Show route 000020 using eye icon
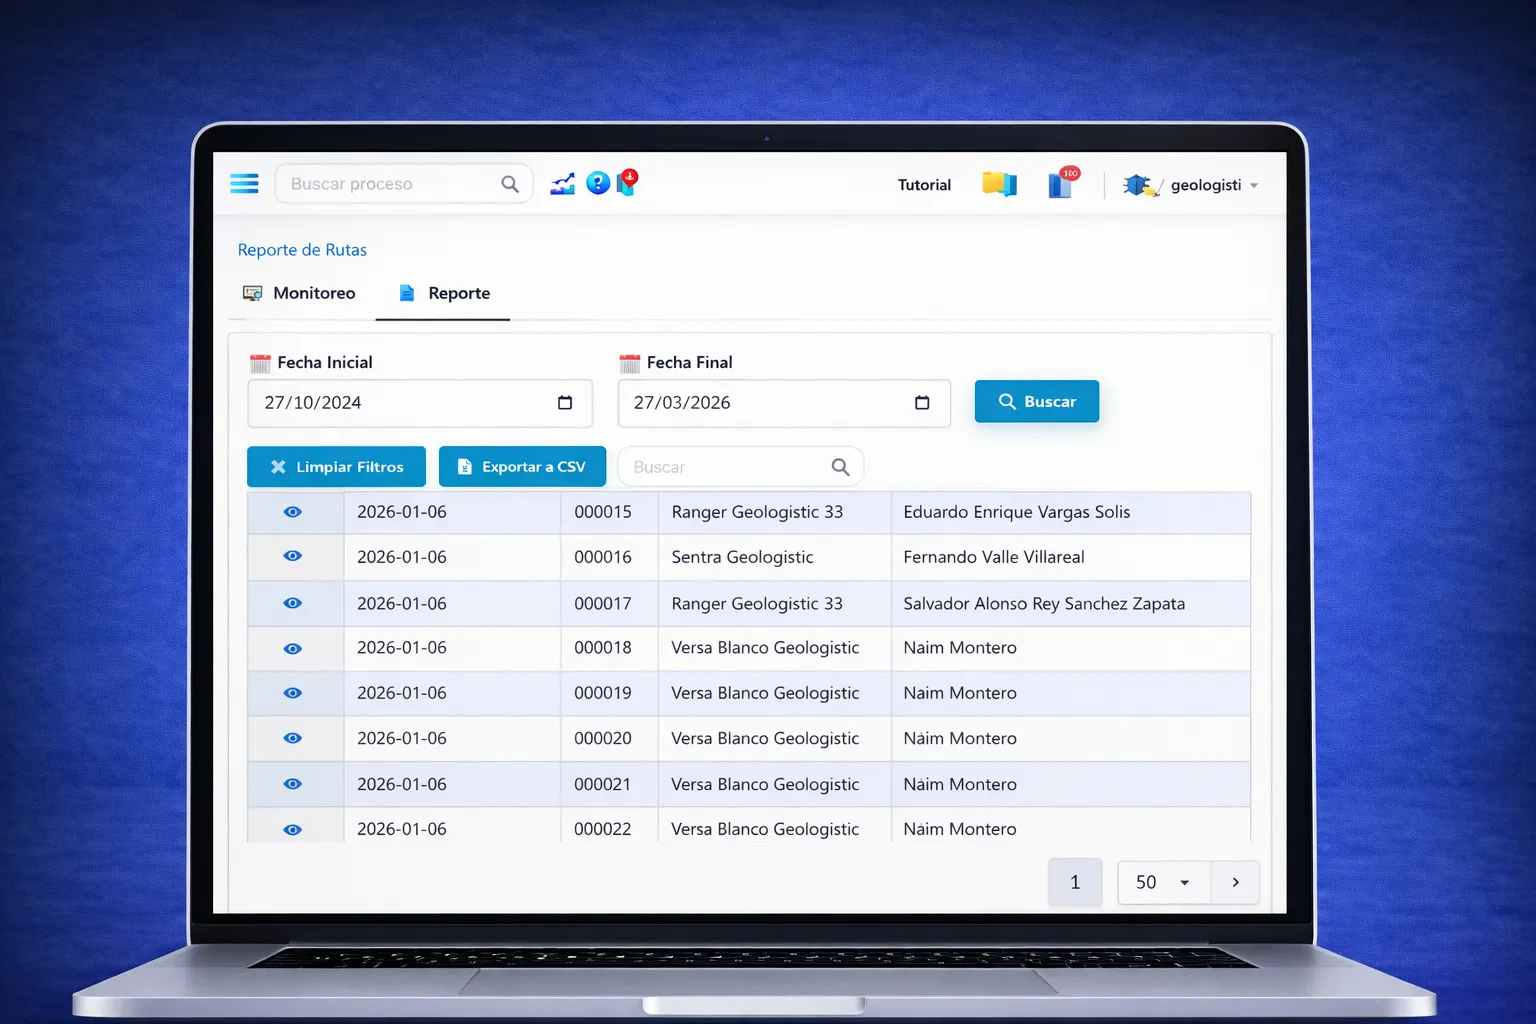Screen dimensions: 1536x1024 click(x=293, y=738)
